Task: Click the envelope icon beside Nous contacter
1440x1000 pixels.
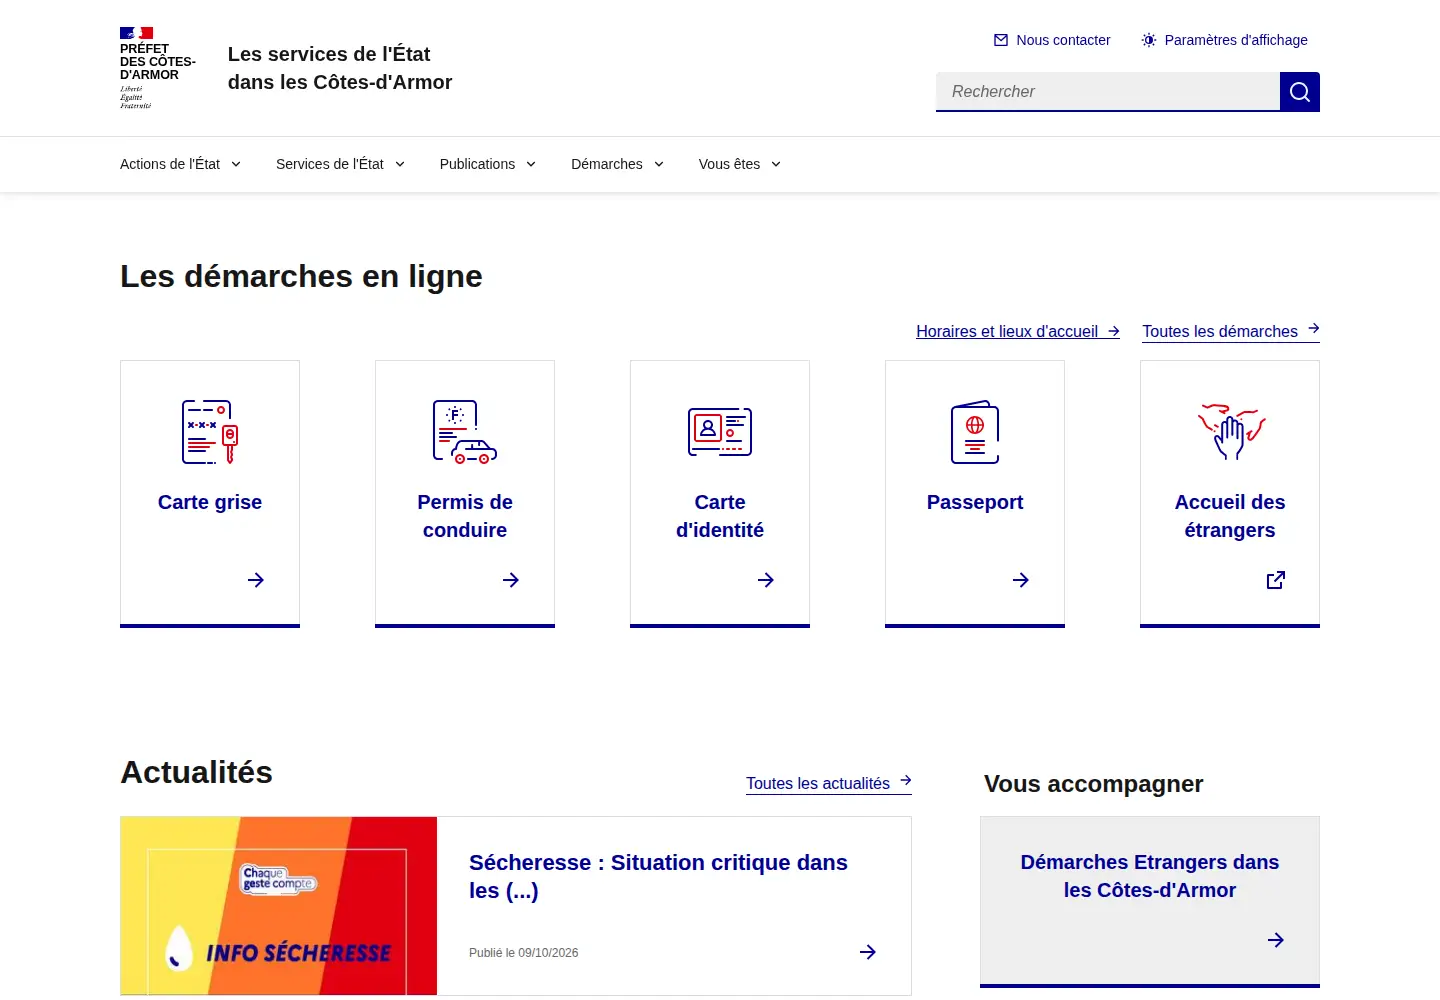Action: tap(1001, 40)
